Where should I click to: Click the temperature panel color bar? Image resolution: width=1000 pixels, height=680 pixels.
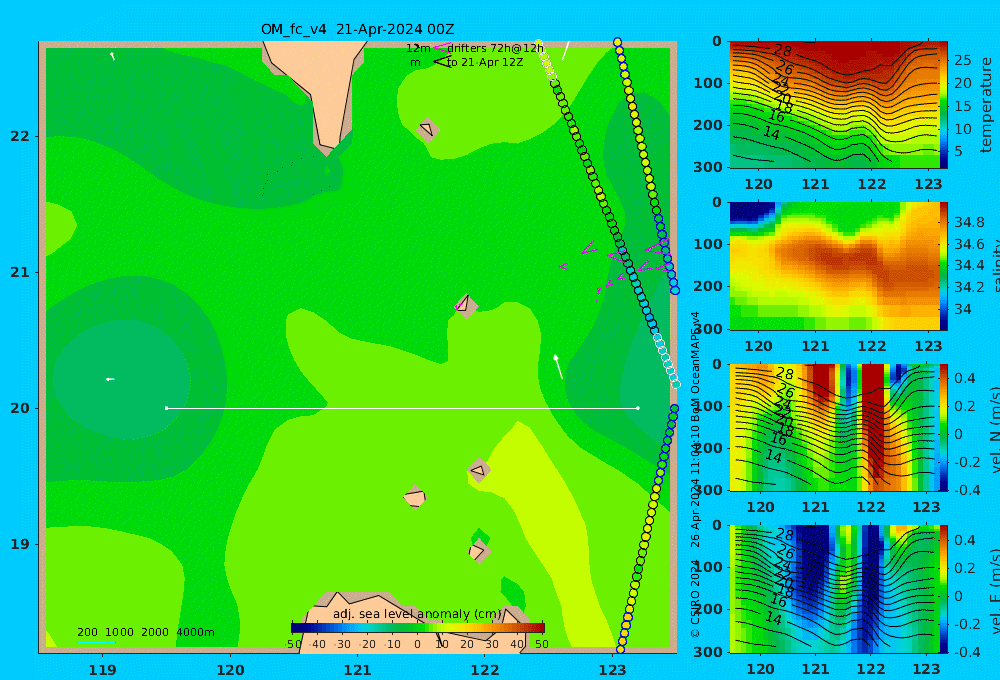[x=944, y=105]
